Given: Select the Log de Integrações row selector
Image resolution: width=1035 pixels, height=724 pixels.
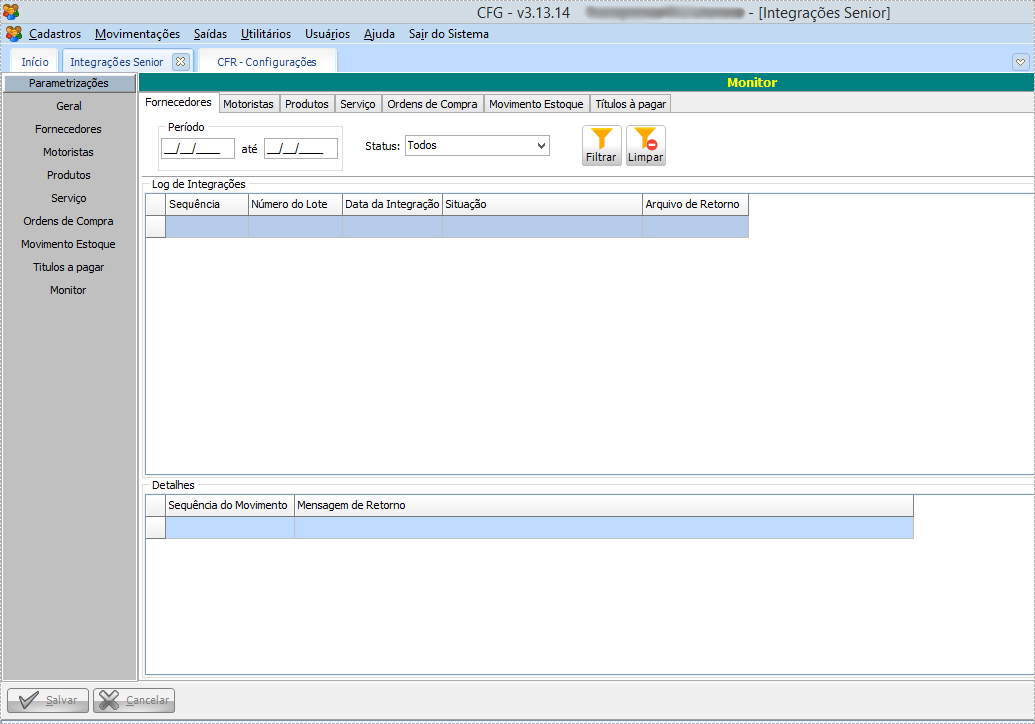Looking at the screenshot, I should (156, 226).
